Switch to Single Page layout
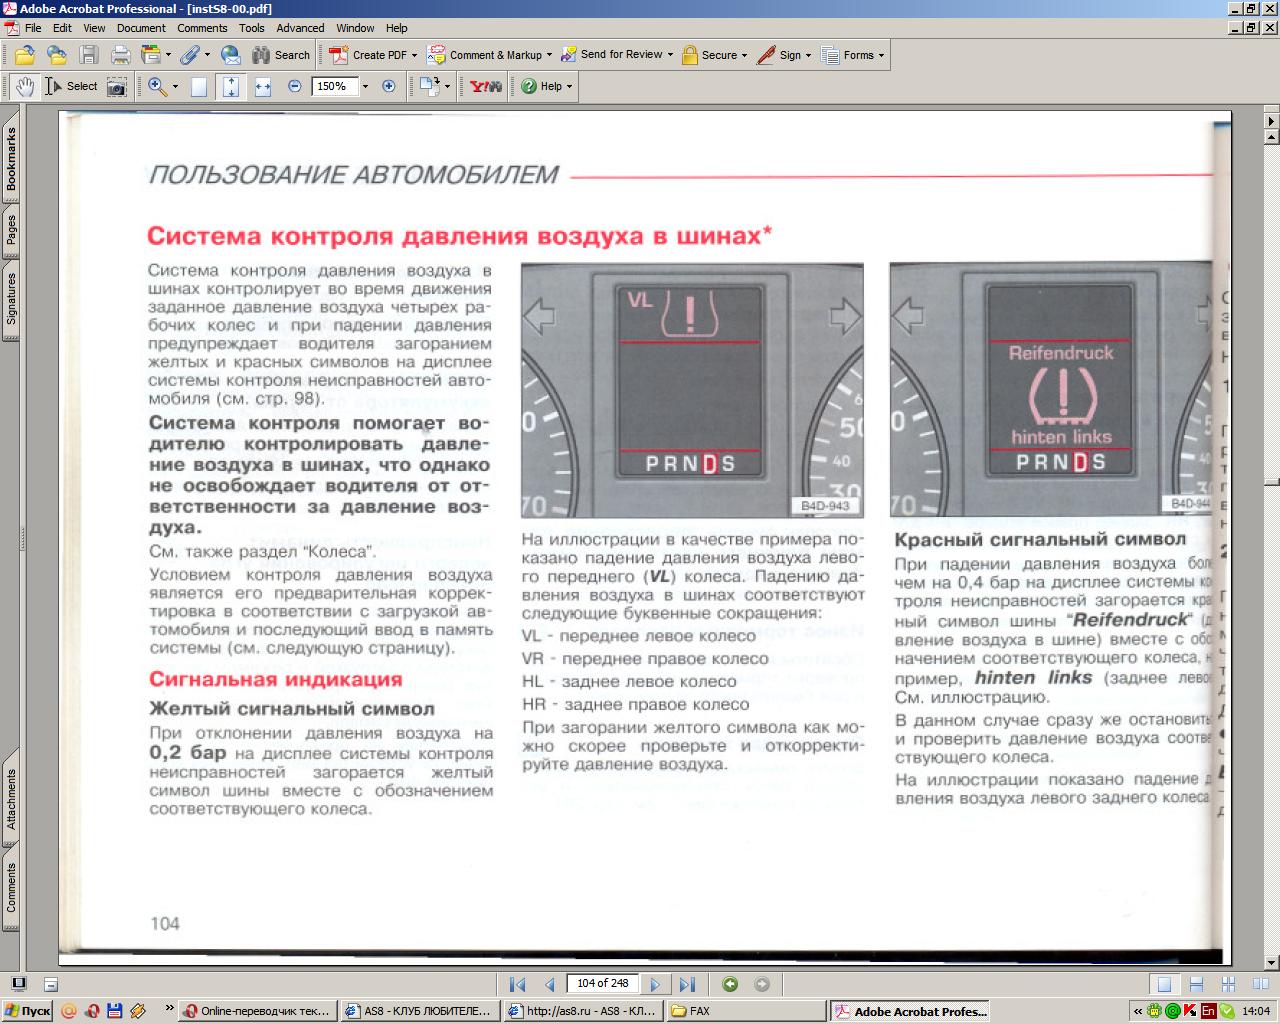1280x1024 pixels. 1164,984
